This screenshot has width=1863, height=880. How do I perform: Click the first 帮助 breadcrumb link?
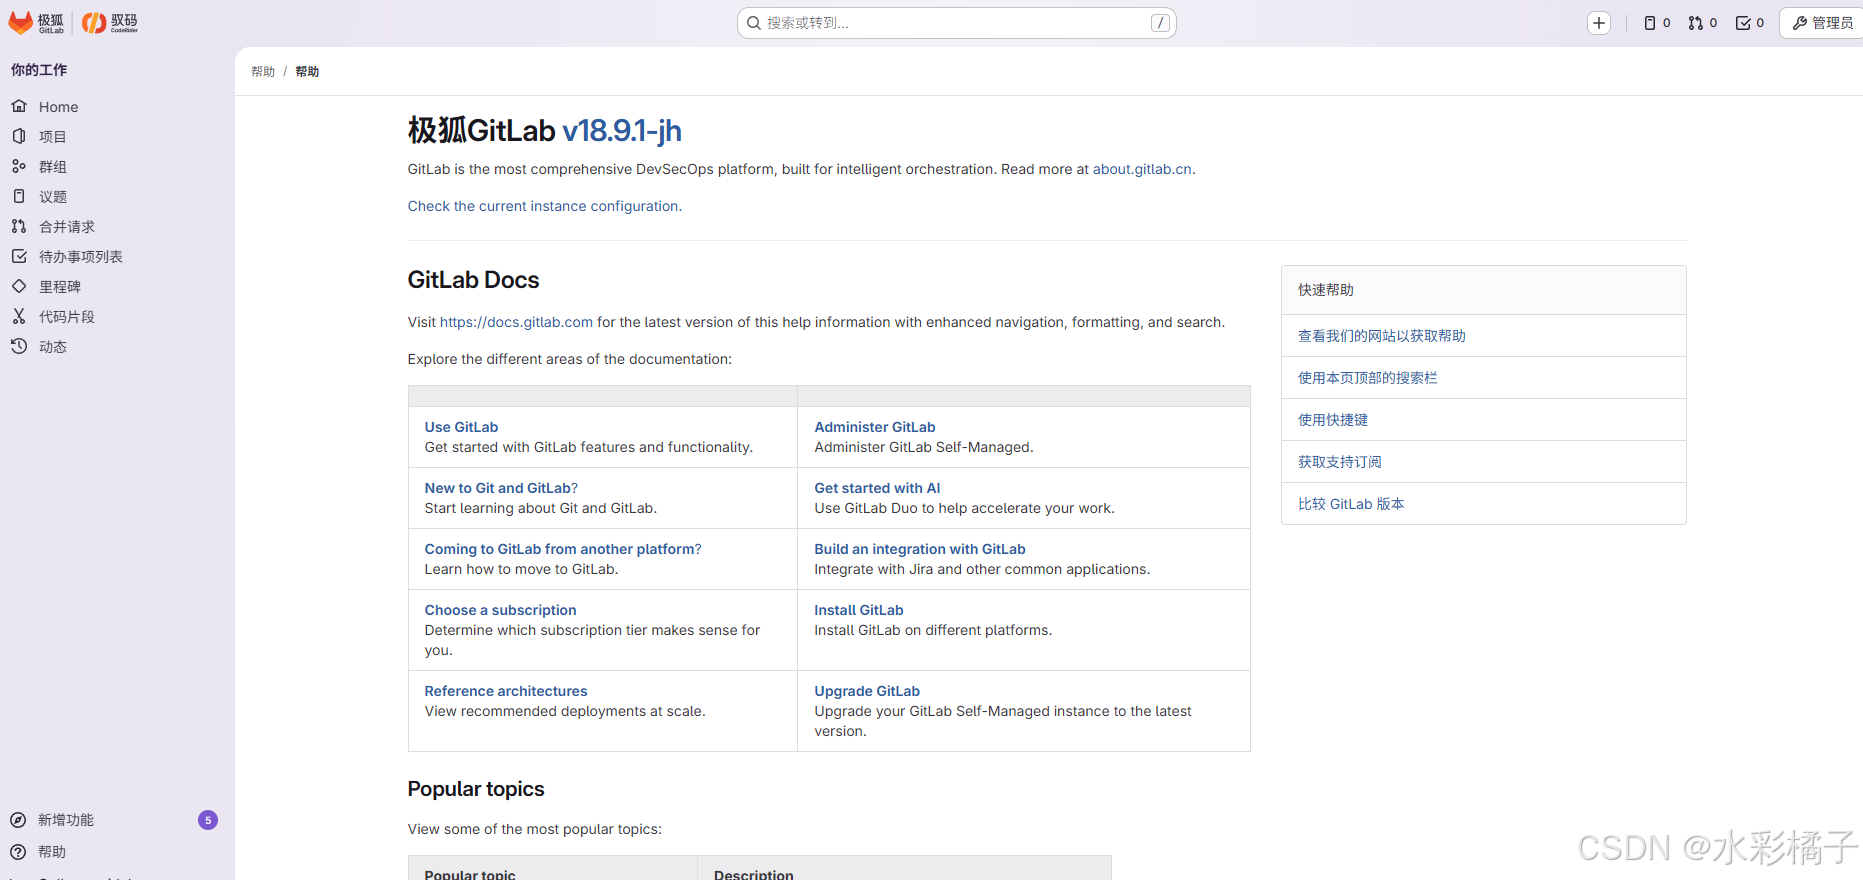coord(263,72)
